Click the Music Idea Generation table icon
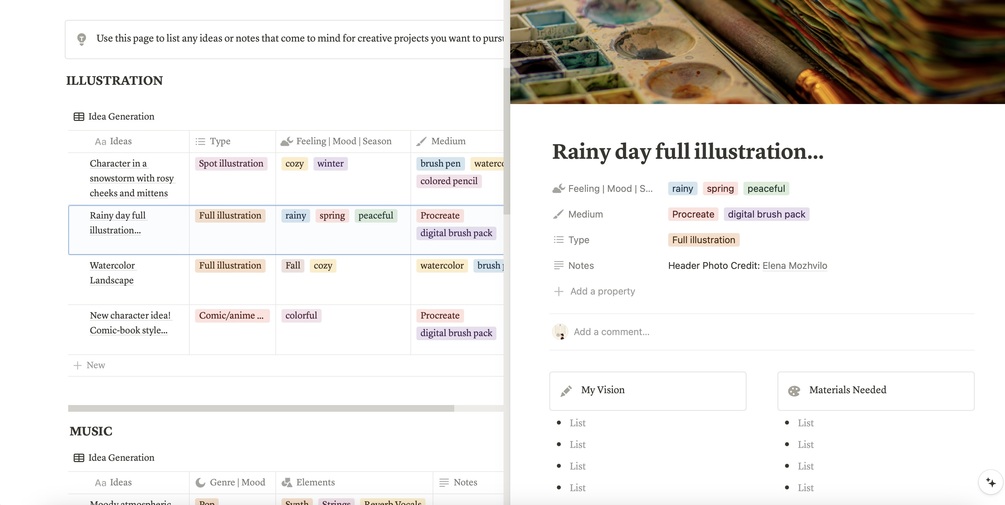 click(79, 458)
